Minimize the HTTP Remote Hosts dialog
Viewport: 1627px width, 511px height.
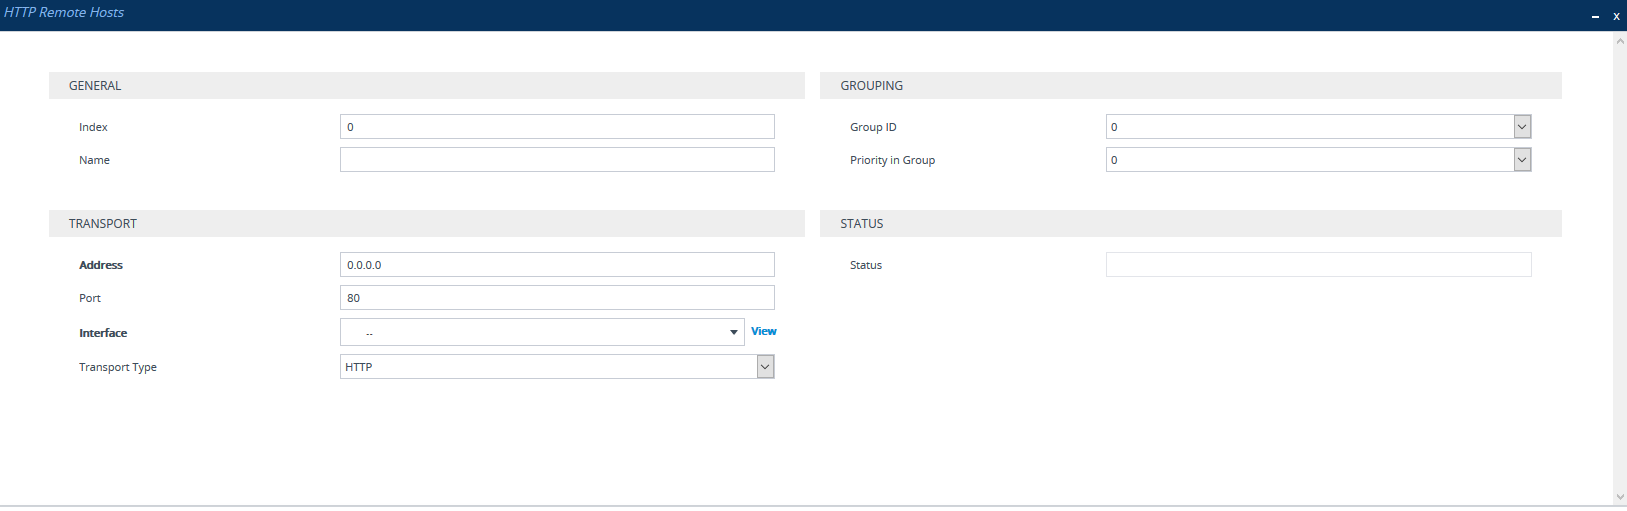[1595, 16]
